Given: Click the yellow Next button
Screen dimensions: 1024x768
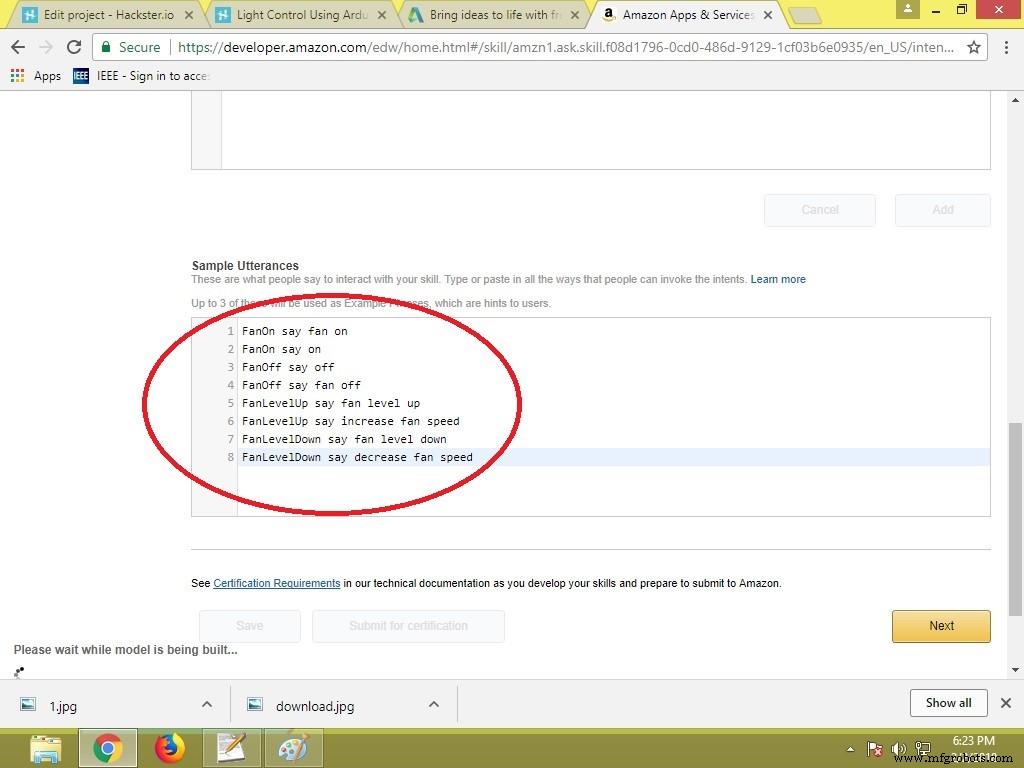Looking at the screenshot, I should [941, 626].
